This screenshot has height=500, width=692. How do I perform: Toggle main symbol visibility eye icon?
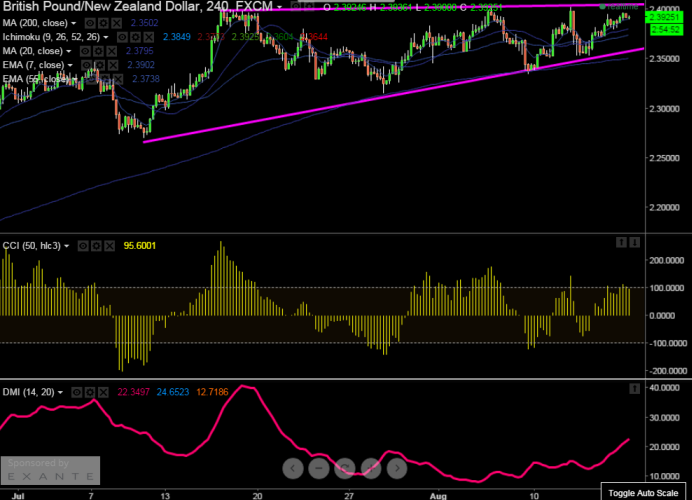point(296,7)
